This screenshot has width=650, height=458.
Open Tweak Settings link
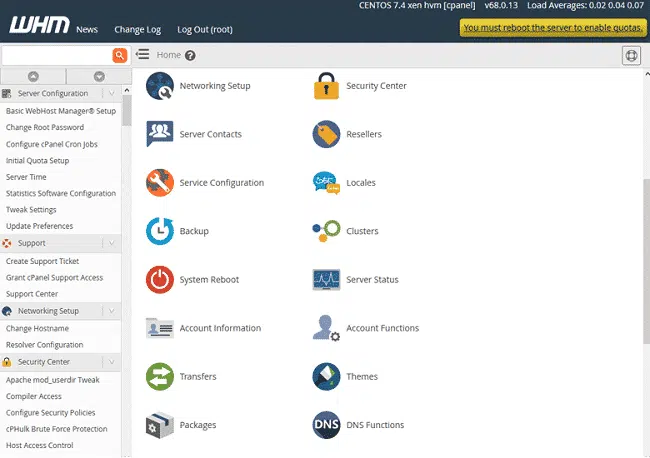pos(31,210)
